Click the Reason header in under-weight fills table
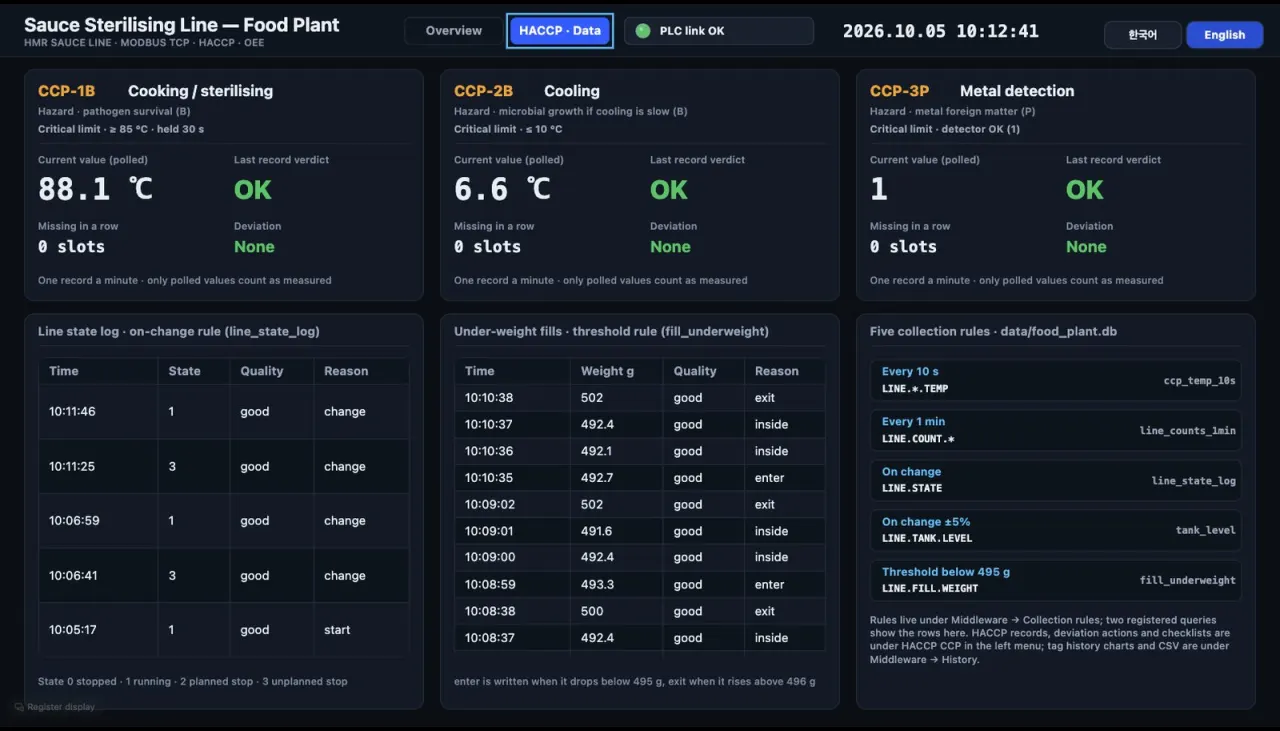Screen dimensions: 1280x731 coord(777,371)
